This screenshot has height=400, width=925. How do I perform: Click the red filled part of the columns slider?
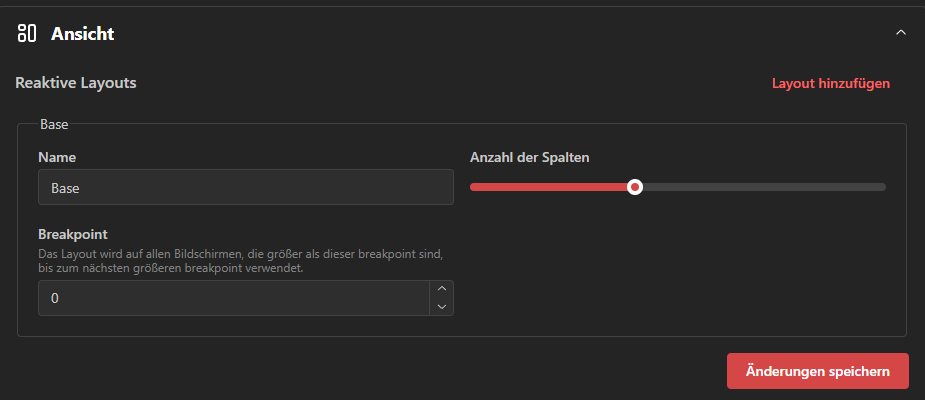pos(550,187)
